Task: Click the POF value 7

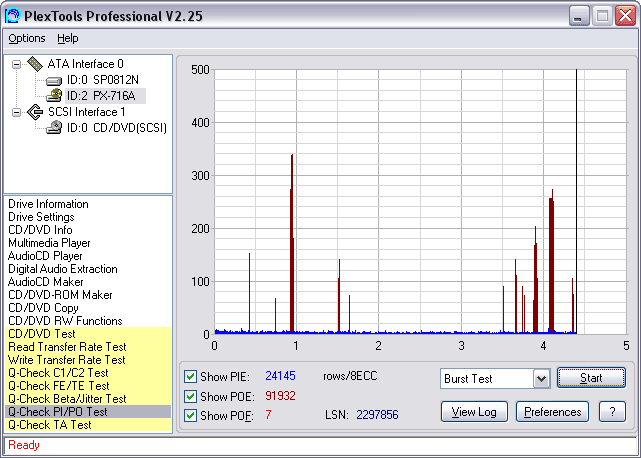Action: click(x=268, y=415)
